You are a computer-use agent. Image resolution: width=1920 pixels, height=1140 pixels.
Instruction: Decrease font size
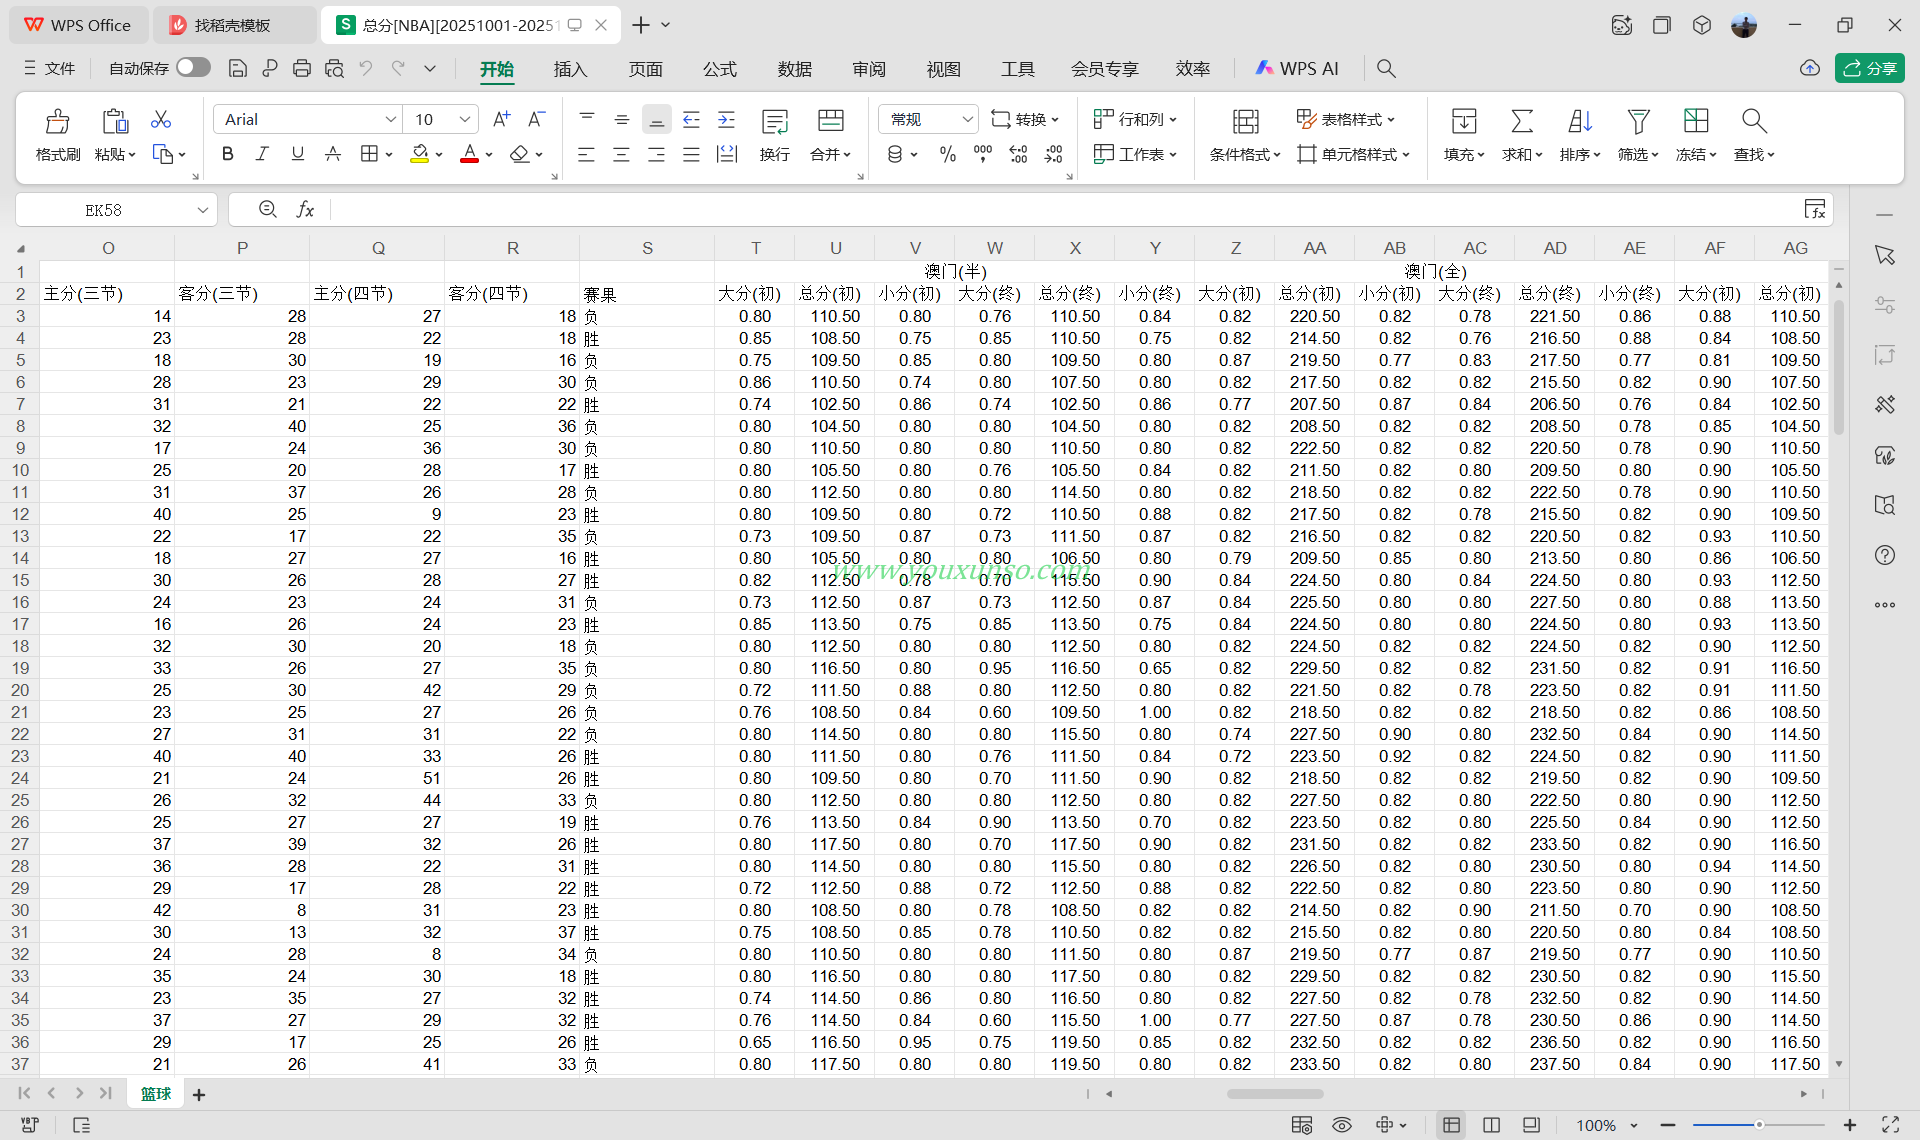point(537,119)
